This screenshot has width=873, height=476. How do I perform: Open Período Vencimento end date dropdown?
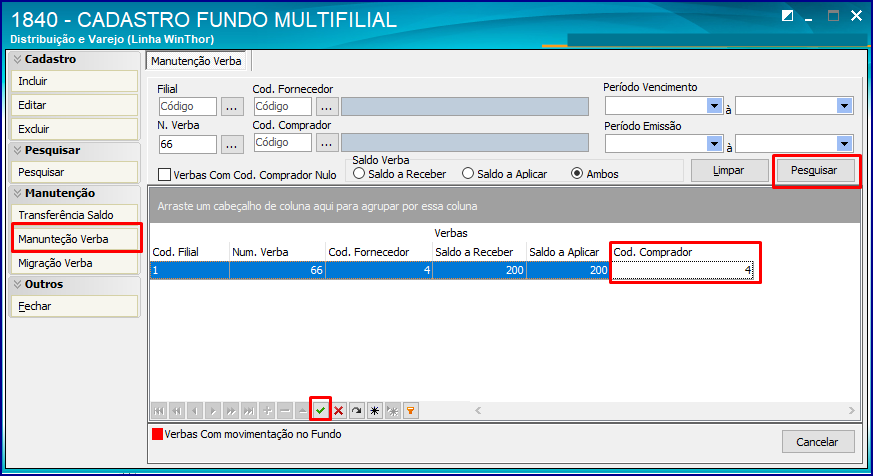pos(845,105)
